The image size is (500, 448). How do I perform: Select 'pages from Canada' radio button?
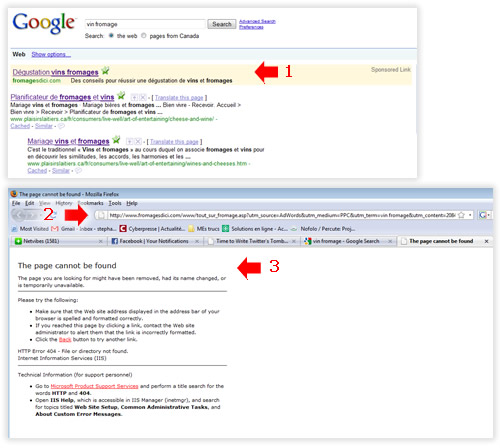click(x=144, y=36)
